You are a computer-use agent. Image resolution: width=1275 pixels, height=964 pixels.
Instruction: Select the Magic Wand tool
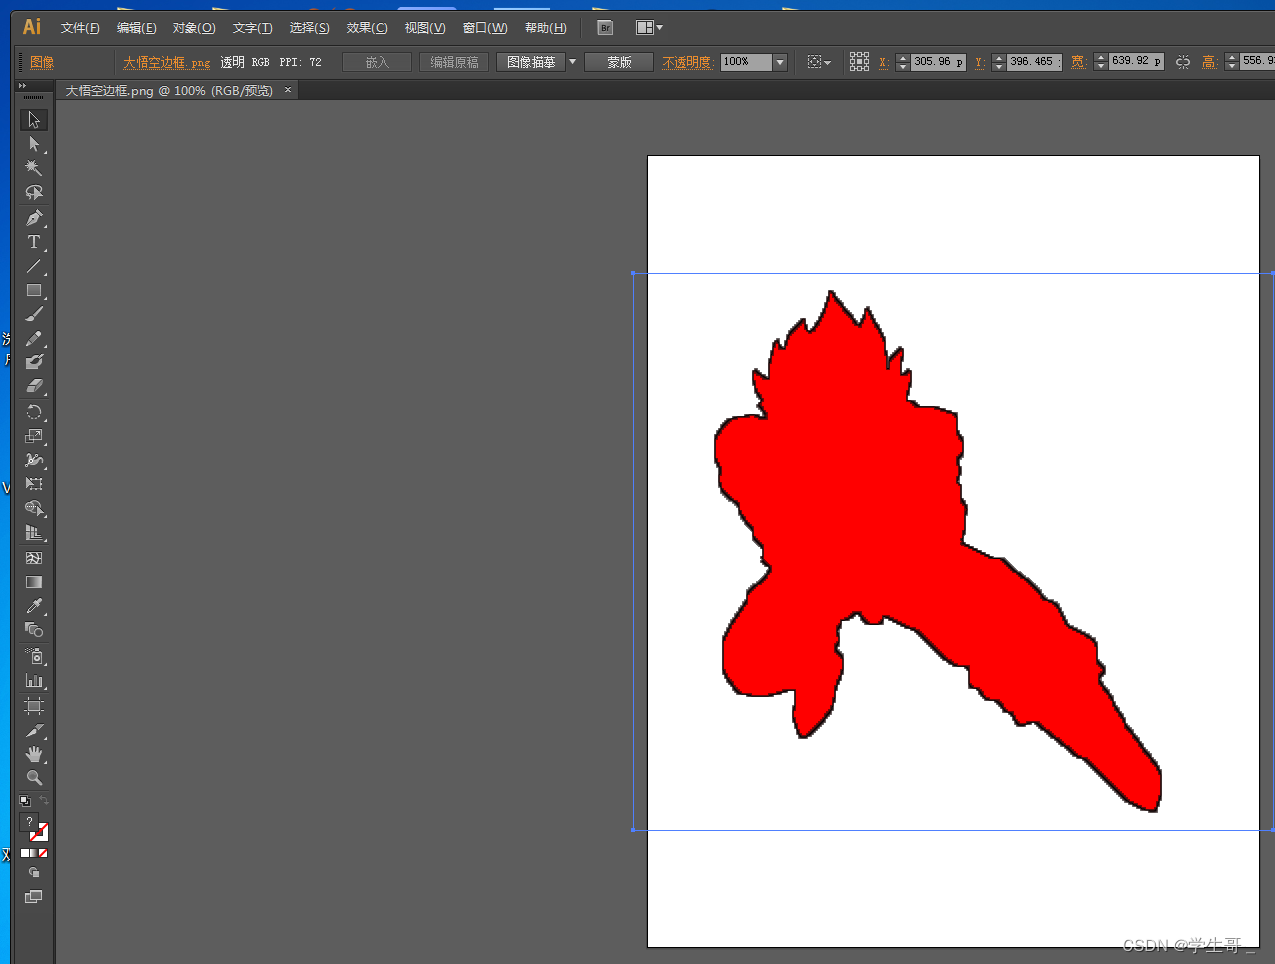click(x=34, y=168)
